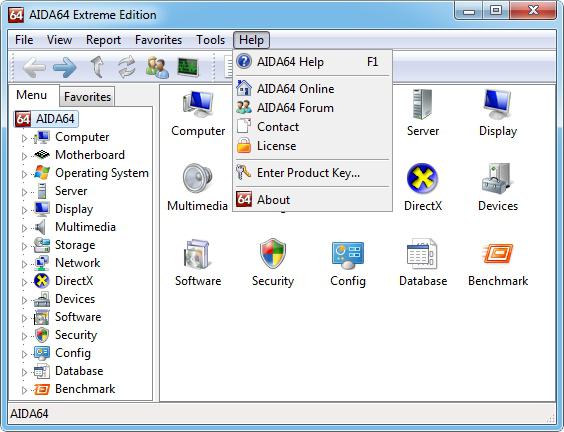Viewport: 564px width, 432px height.
Task: Choose AIDA64 Forum menu entry
Action: pos(312,108)
